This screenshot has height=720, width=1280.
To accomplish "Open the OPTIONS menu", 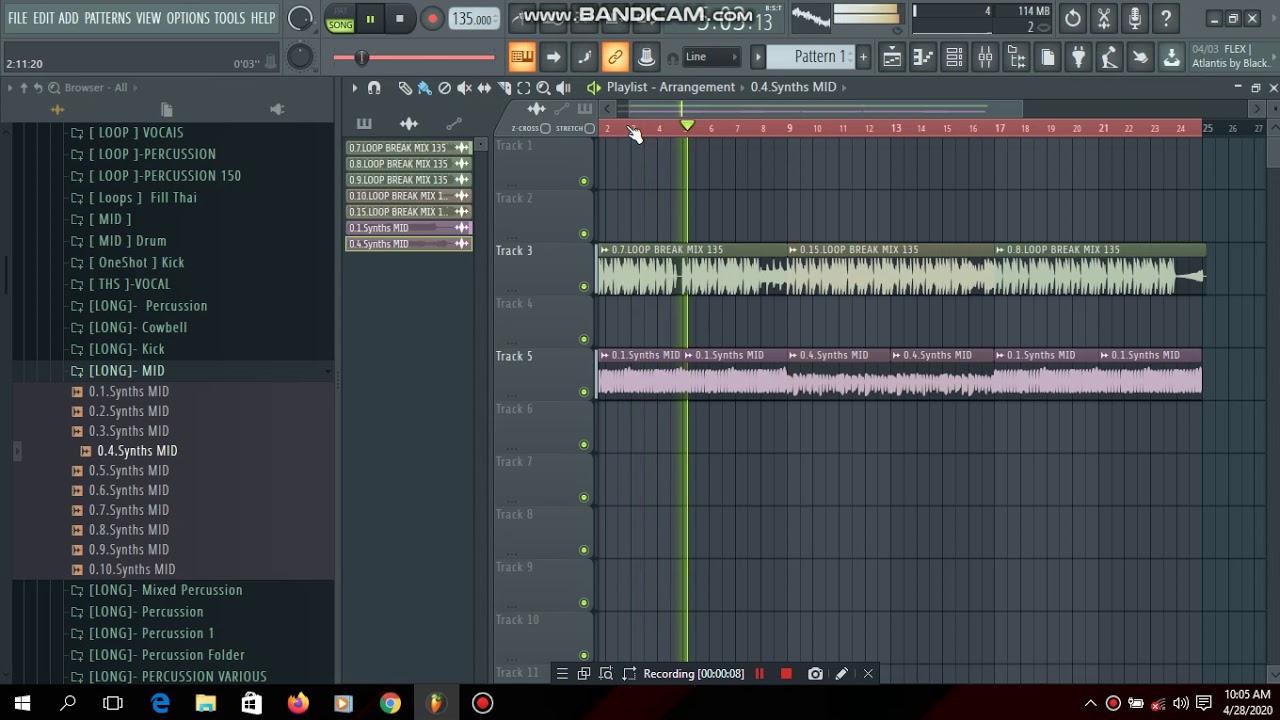I will pos(188,18).
